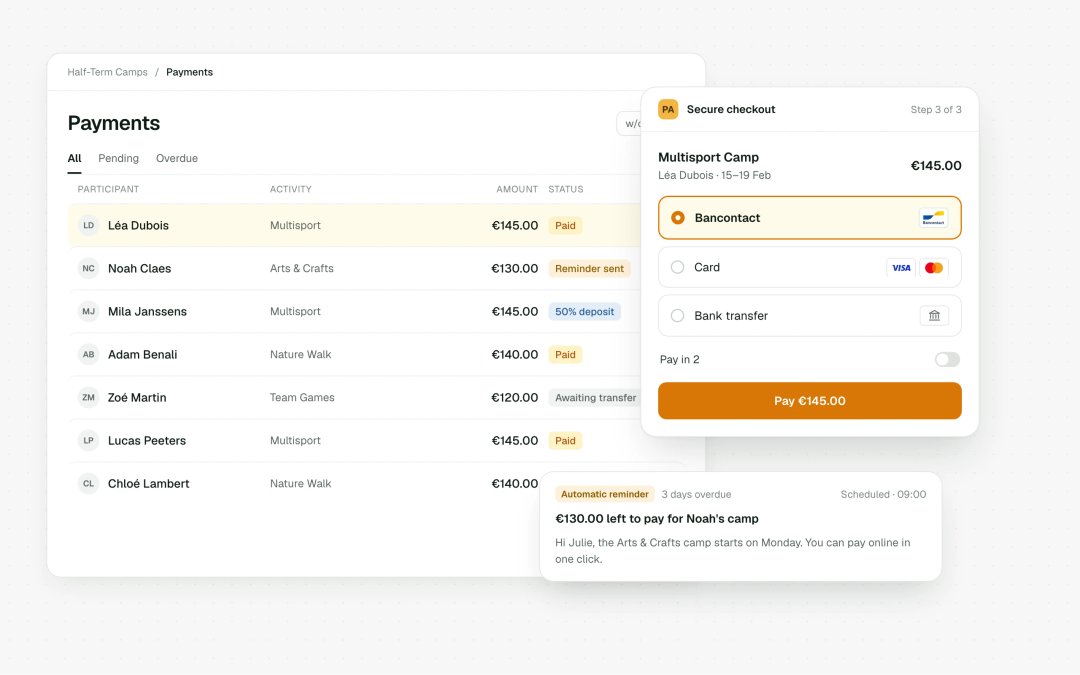Image resolution: width=1080 pixels, height=675 pixels.
Task: Click the LD avatar for Léa Dubois
Action: (x=88, y=225)
